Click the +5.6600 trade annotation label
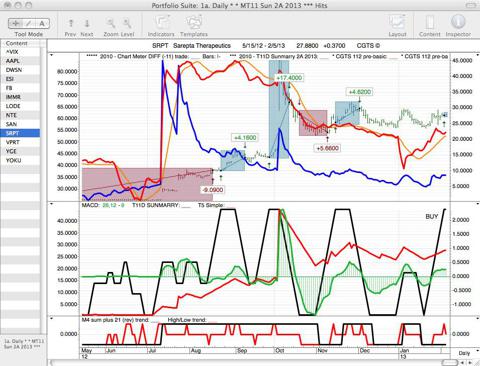480x366 pixels. 328,148
